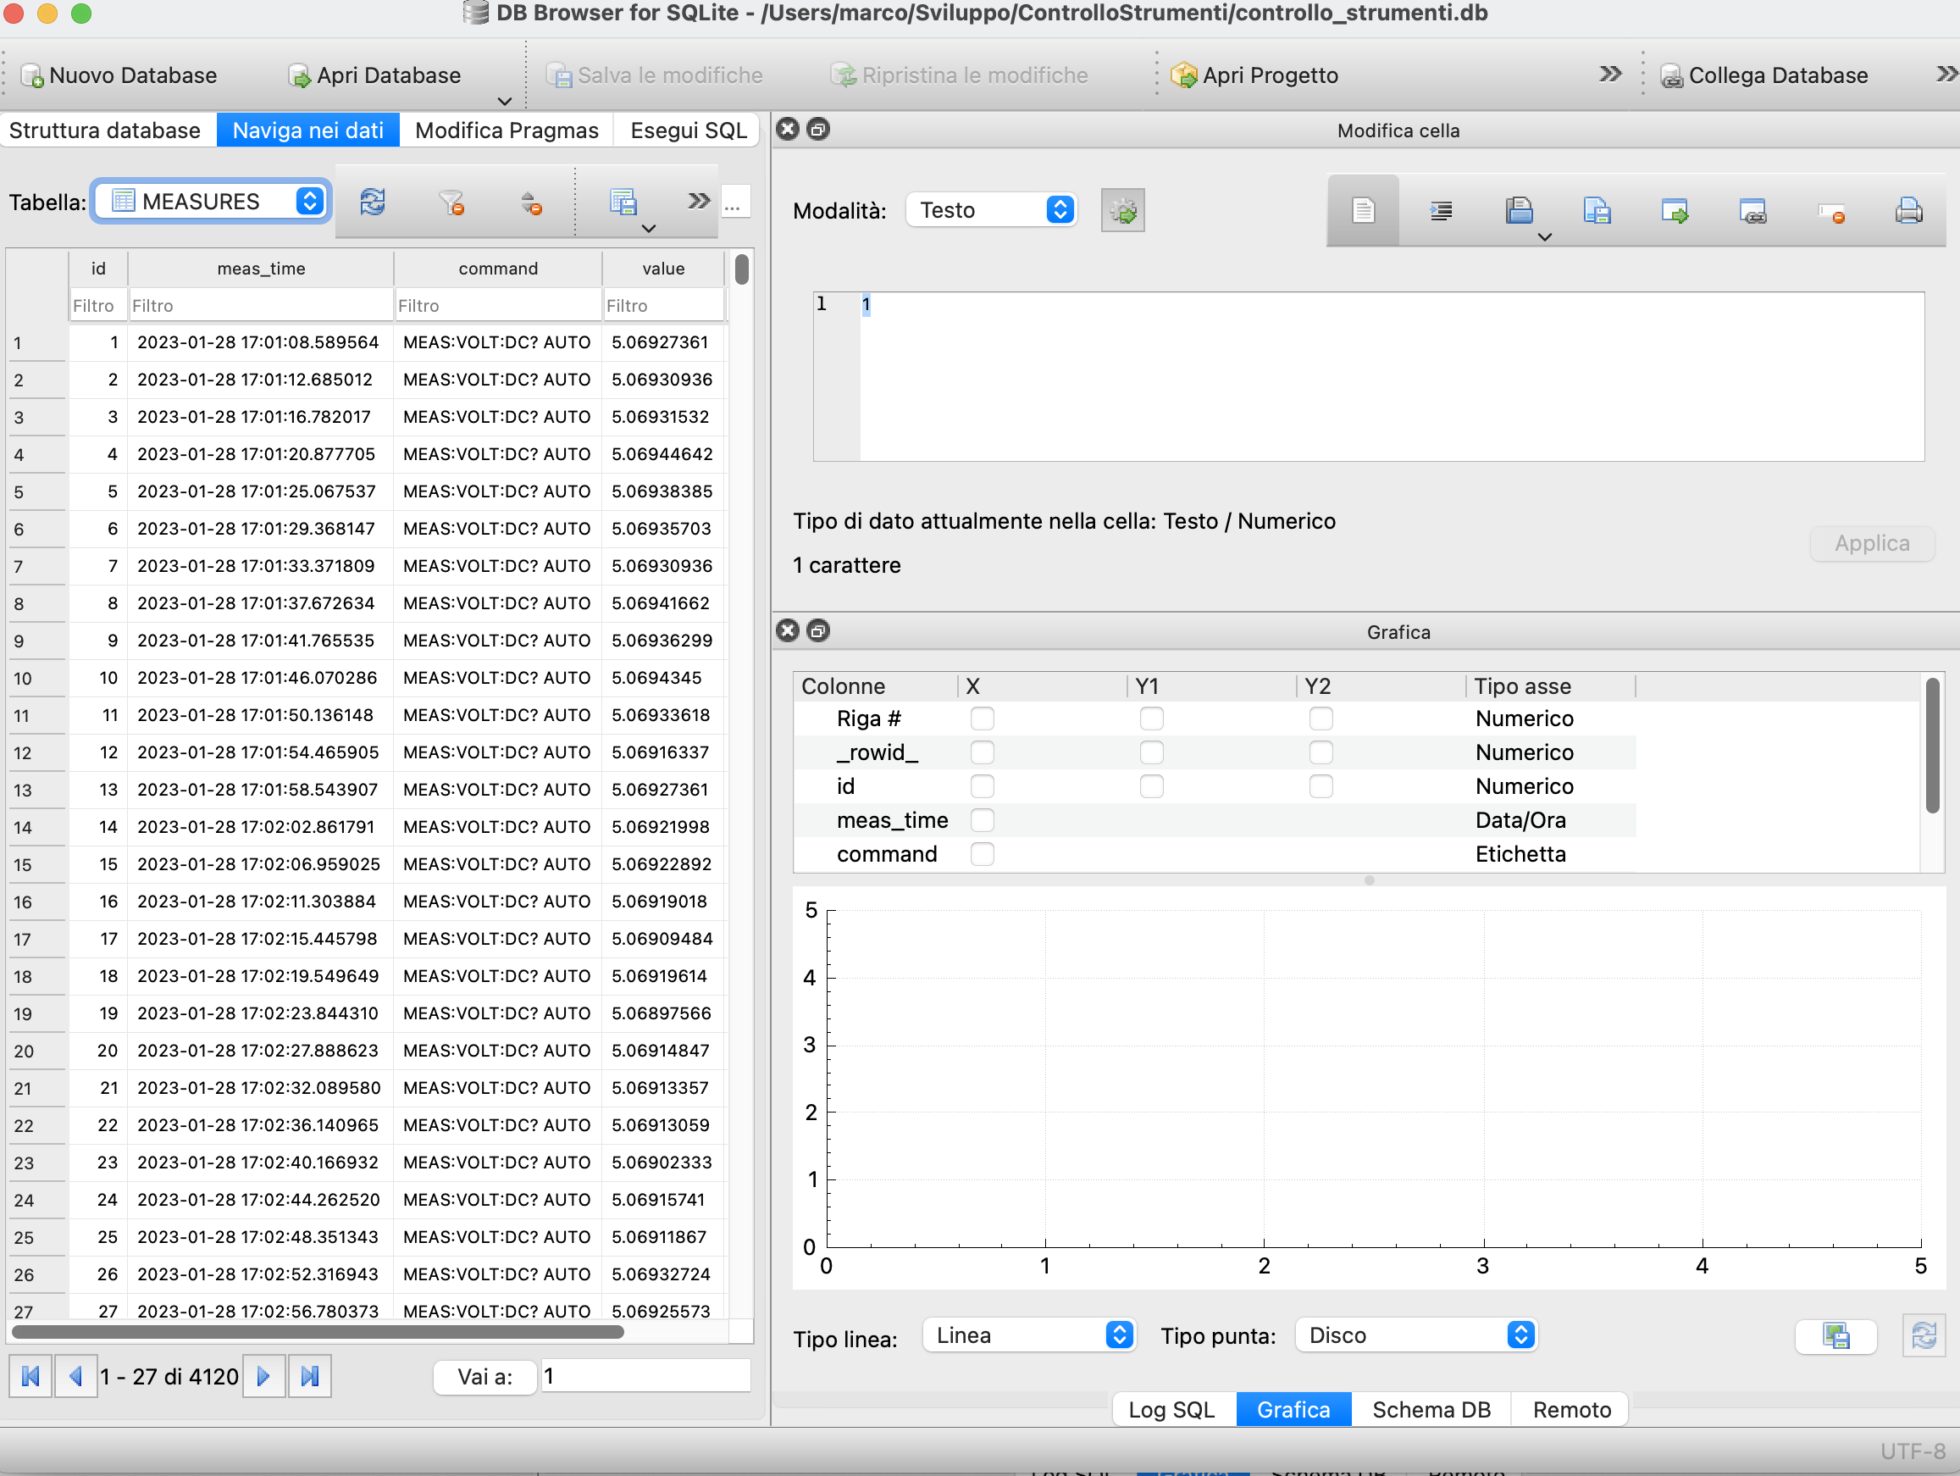
Task: Expand the table toolbar overflow chevrons
Action: (699, 201)
